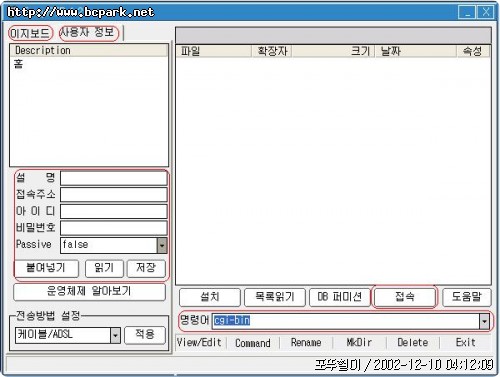
Task: Click the date text in status bar
Action: click(433, 365)
